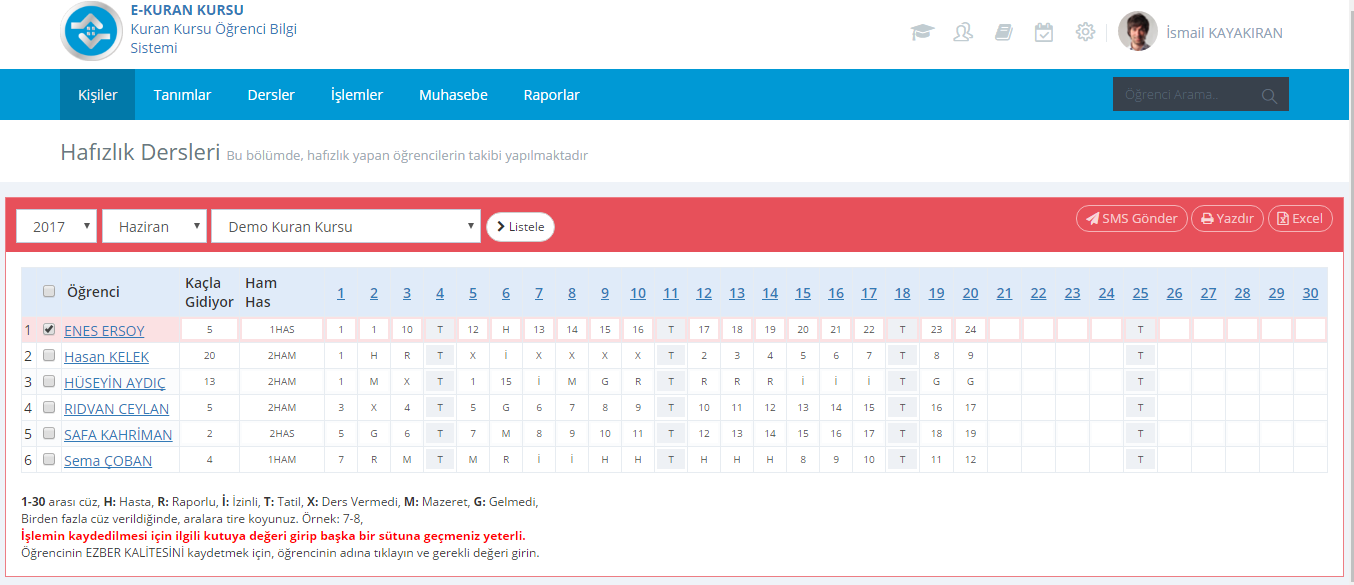Click the E-Kuran Kursu logo

pyautogui.click(x=91, y=31)
